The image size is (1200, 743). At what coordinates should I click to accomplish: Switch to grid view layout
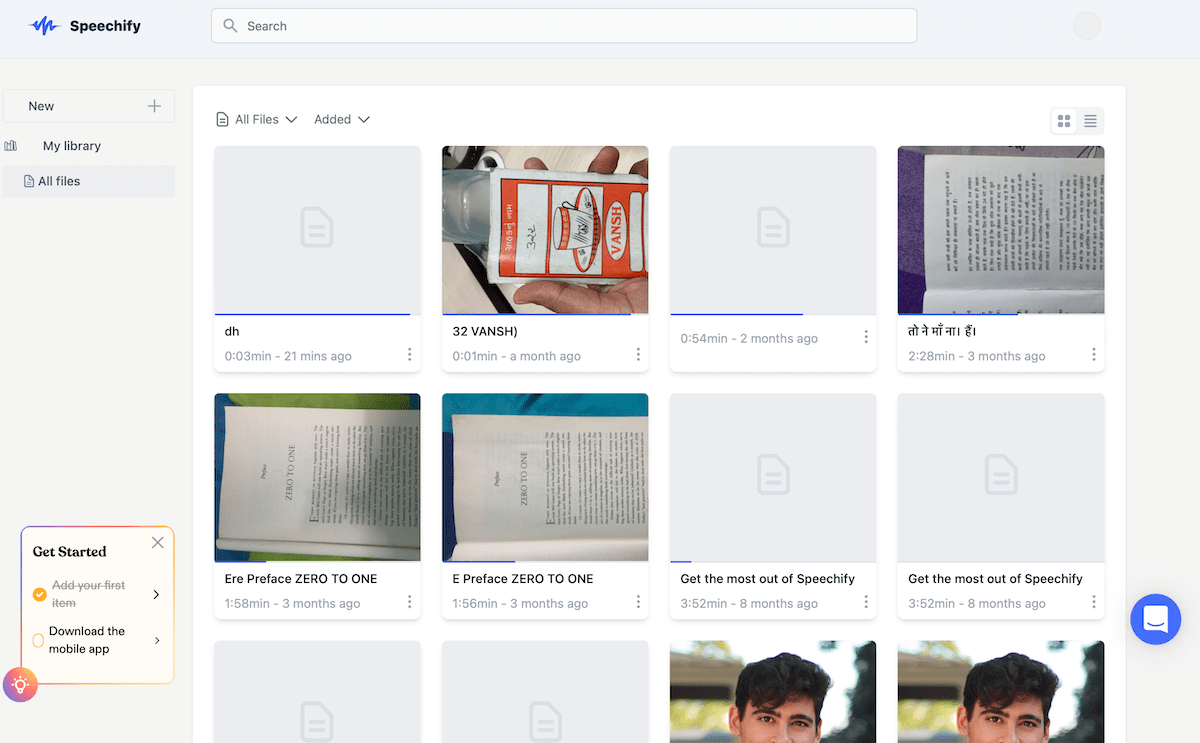coord(1064,121)
